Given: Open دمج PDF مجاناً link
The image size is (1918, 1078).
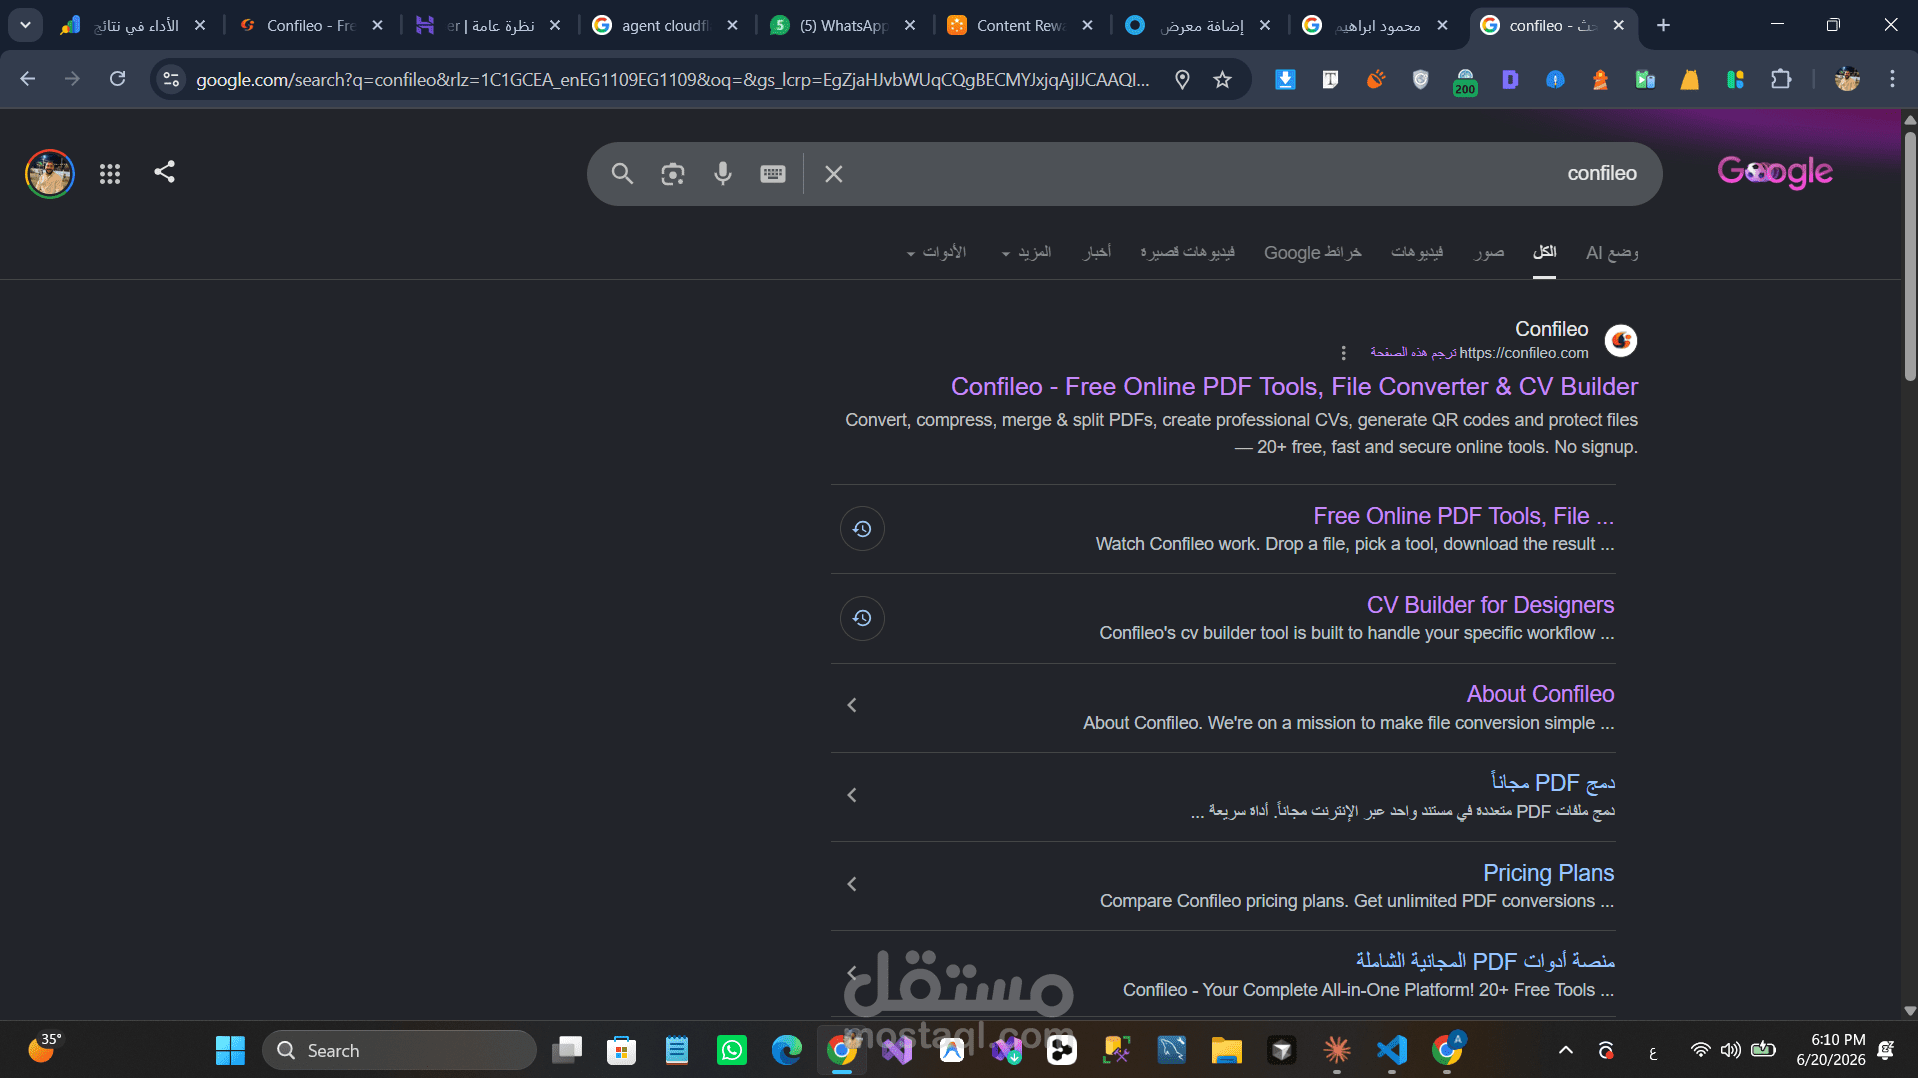Looking at the screenshot, I should point(1552,783).
